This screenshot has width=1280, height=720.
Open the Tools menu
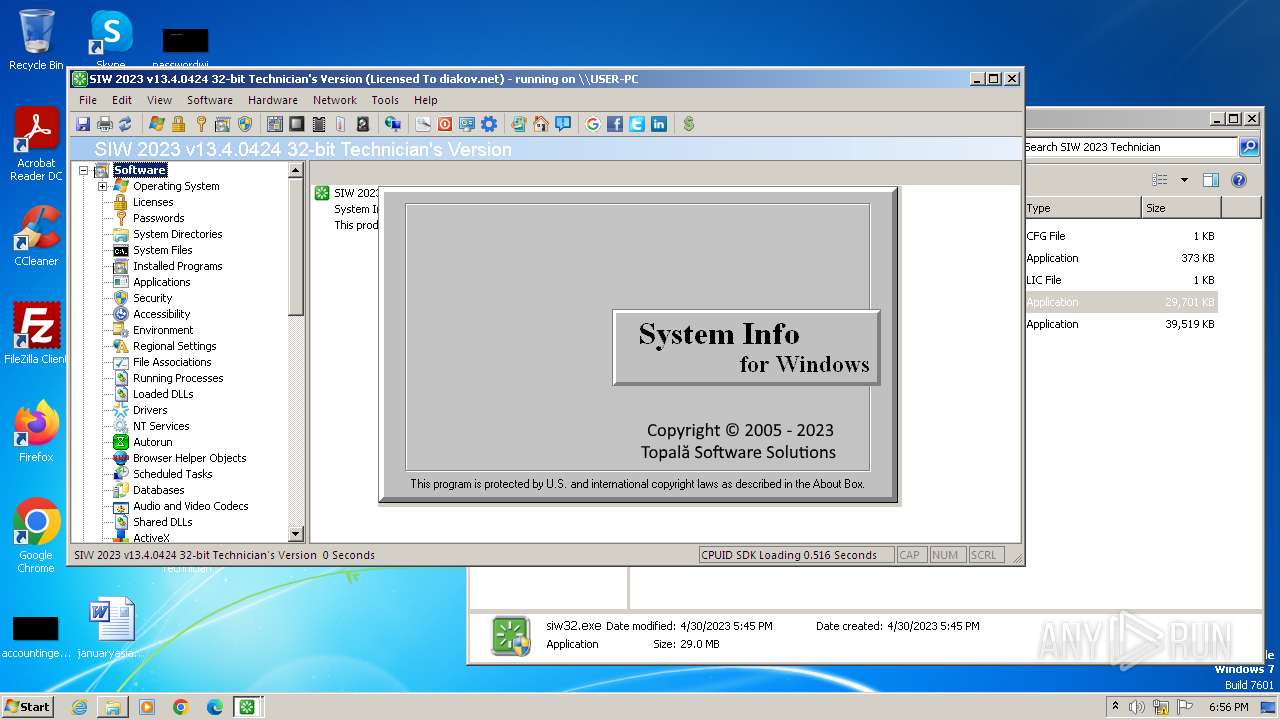point(385,100)
